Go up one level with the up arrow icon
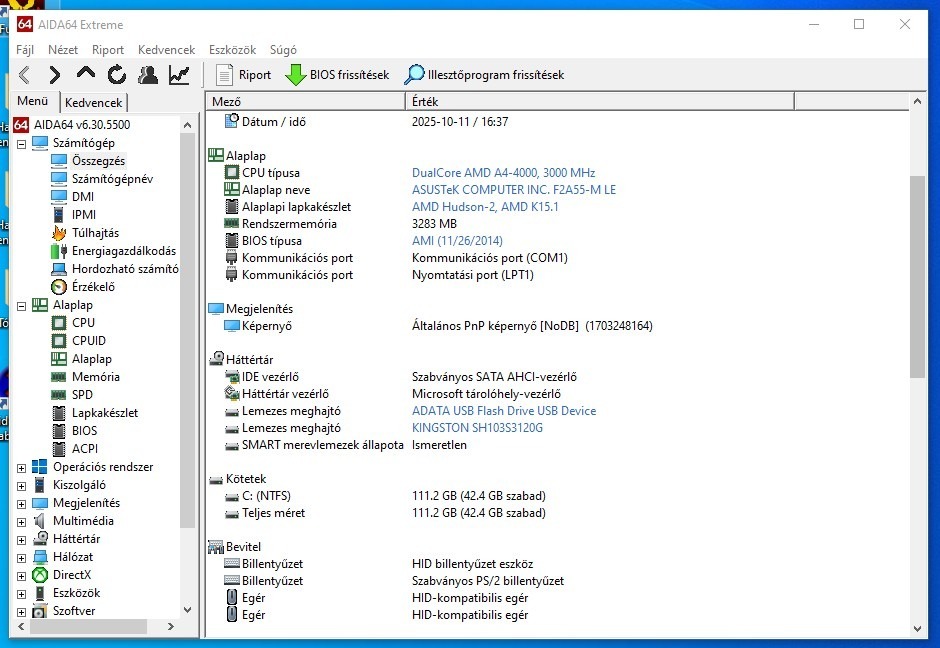This screenshot has height=648, width=940. [86, 74]
